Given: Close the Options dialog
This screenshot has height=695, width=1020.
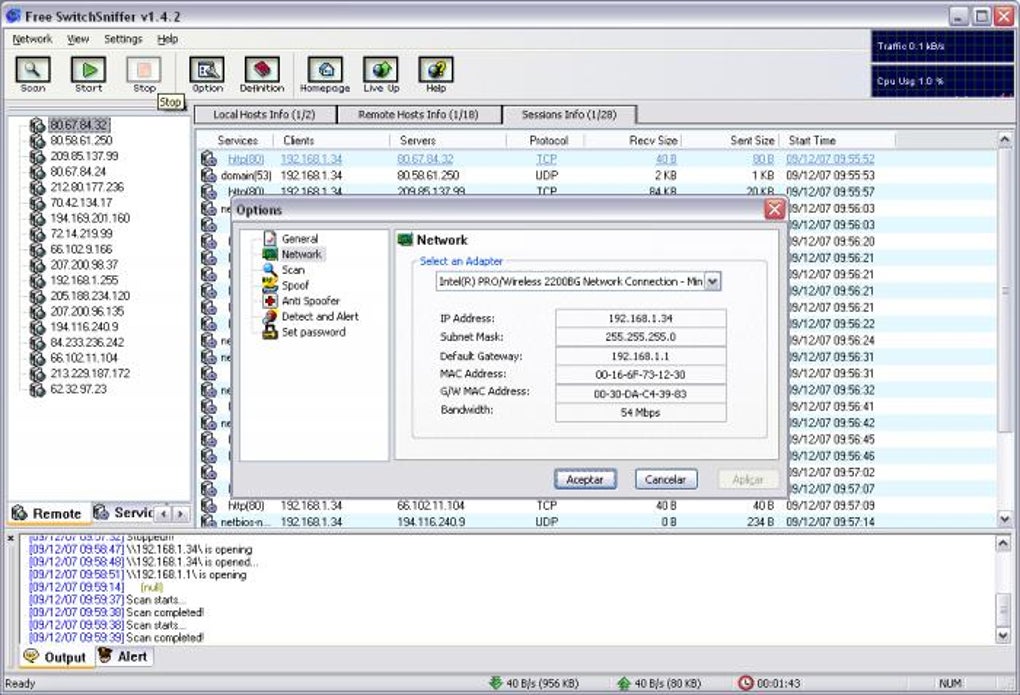Looking at the screenshot, I should coord(774,210).
